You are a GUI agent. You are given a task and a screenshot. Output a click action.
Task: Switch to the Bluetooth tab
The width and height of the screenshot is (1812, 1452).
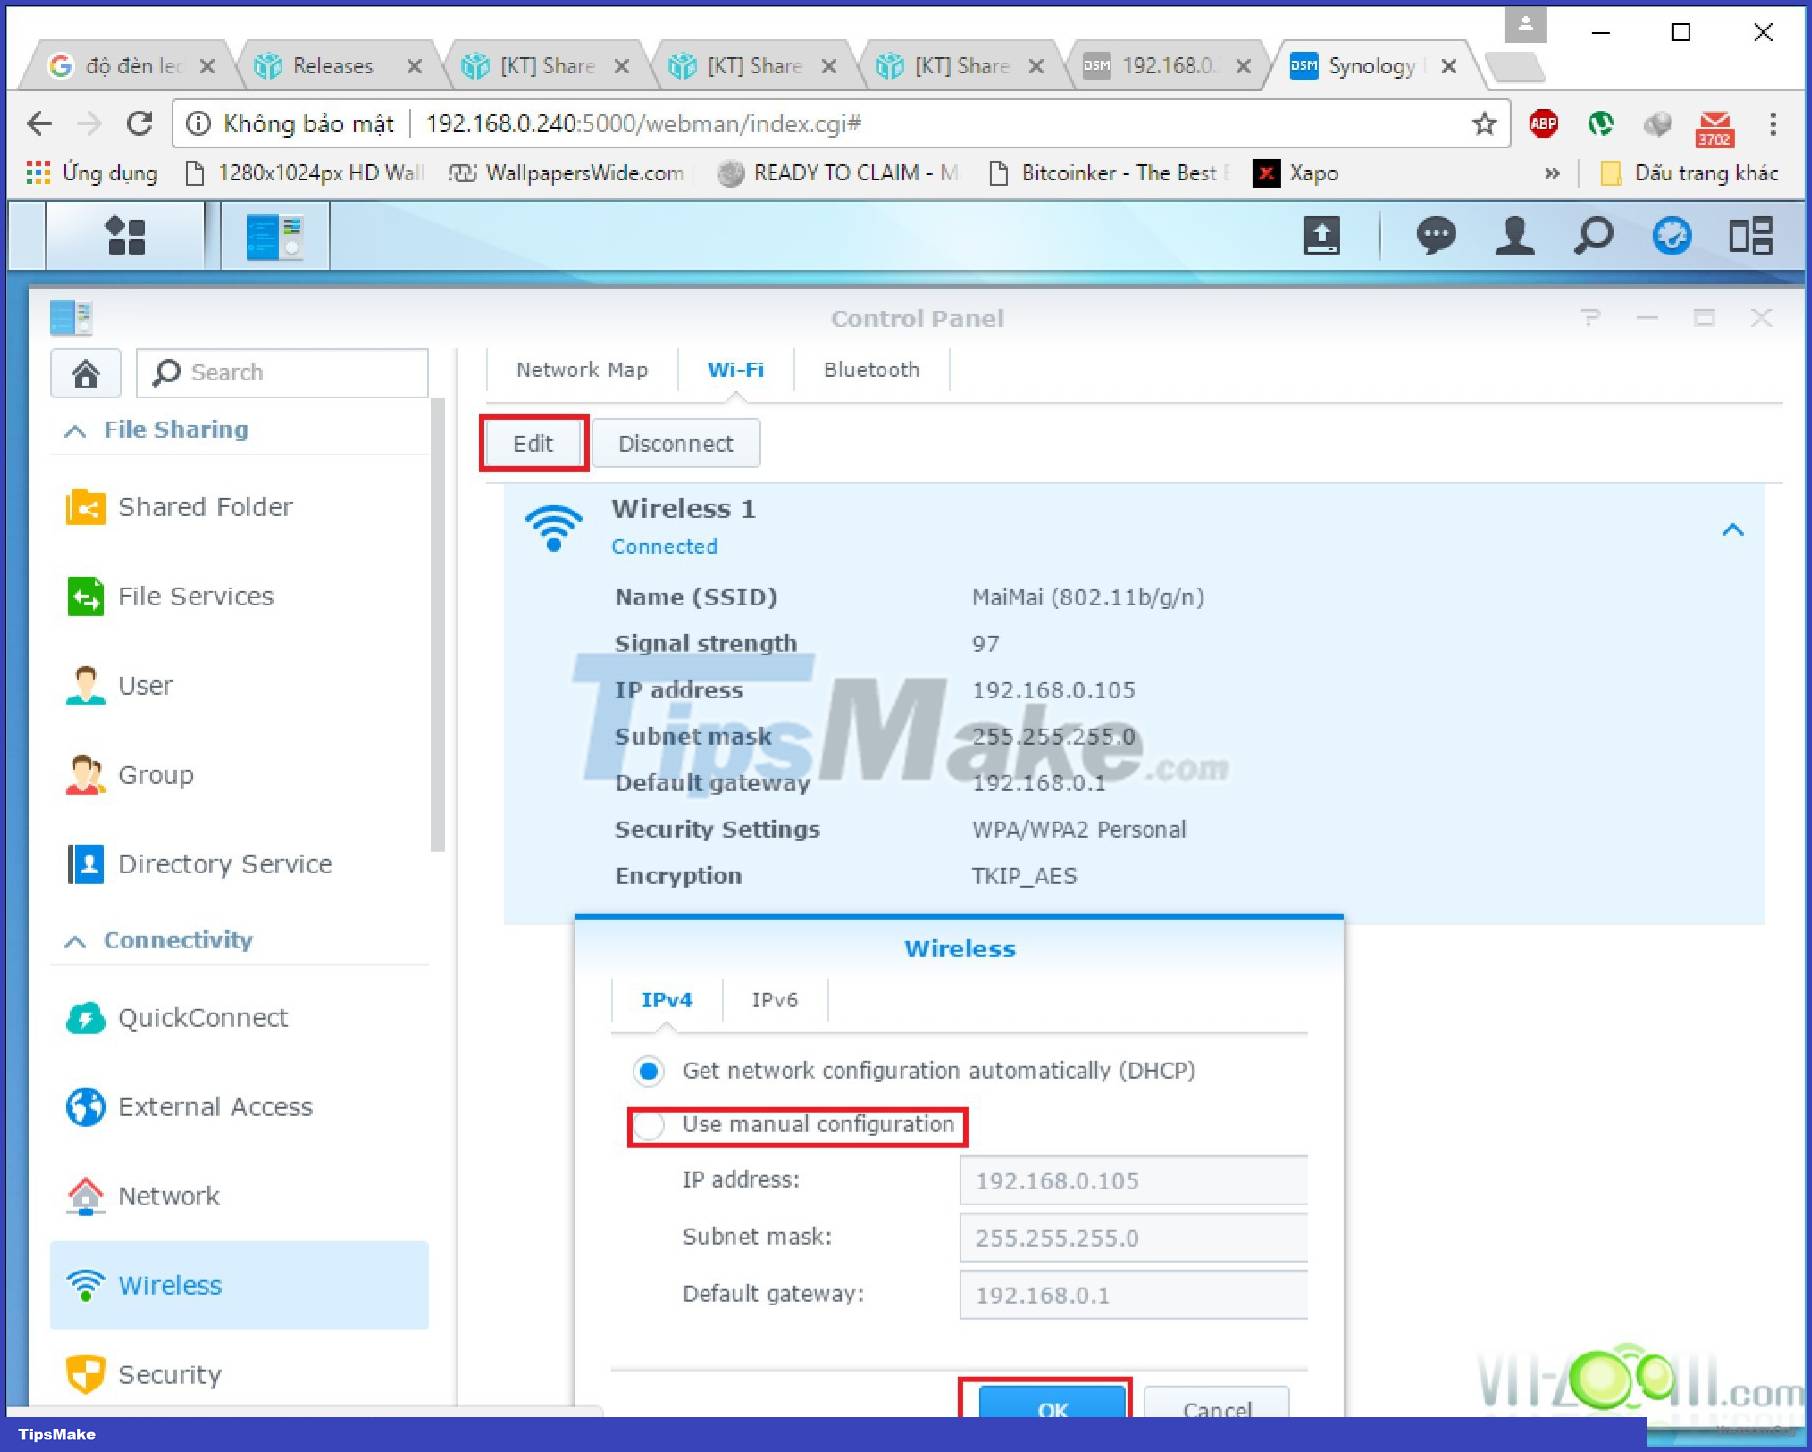(x=871, y=369)
